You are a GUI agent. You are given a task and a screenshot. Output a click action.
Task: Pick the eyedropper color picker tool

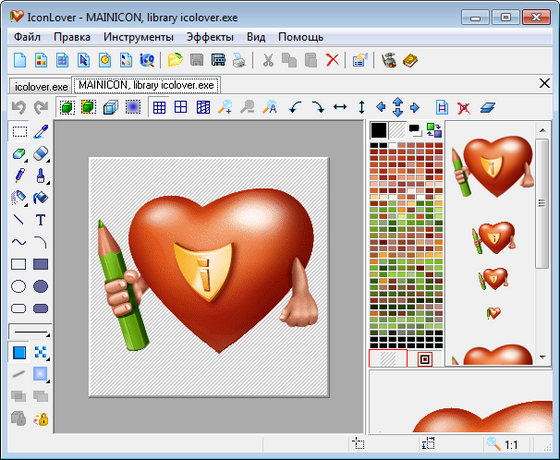41,132
